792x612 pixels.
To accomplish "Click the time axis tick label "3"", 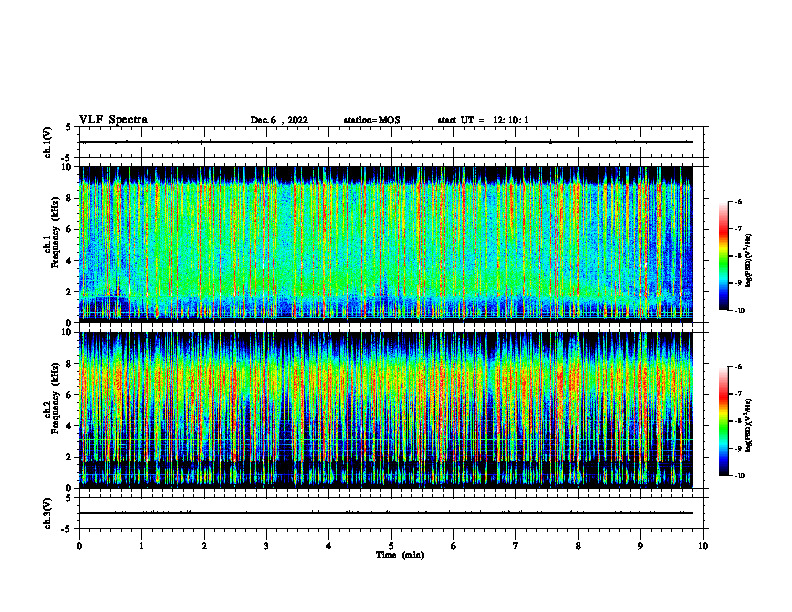I will coord(266,546).
